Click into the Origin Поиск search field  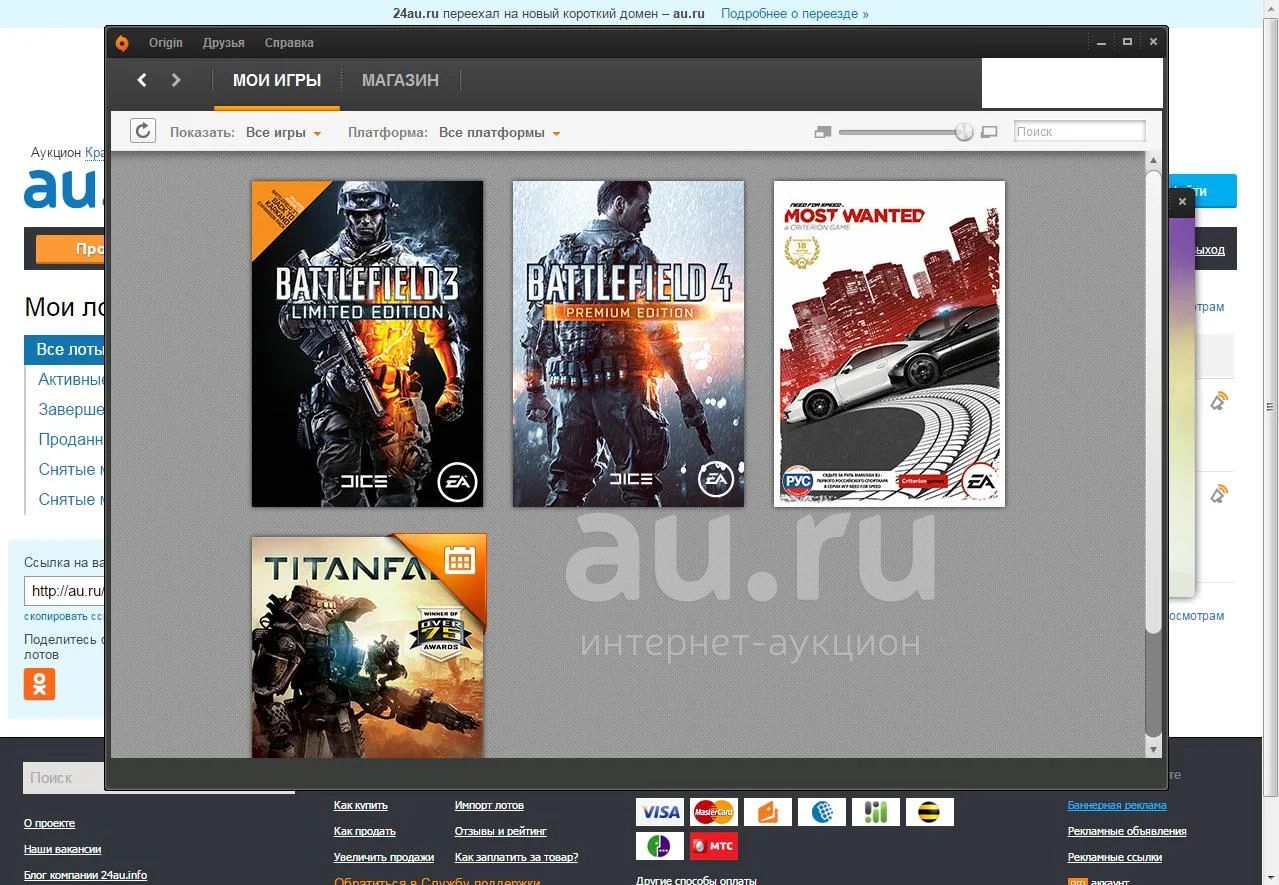(1080, 131)
